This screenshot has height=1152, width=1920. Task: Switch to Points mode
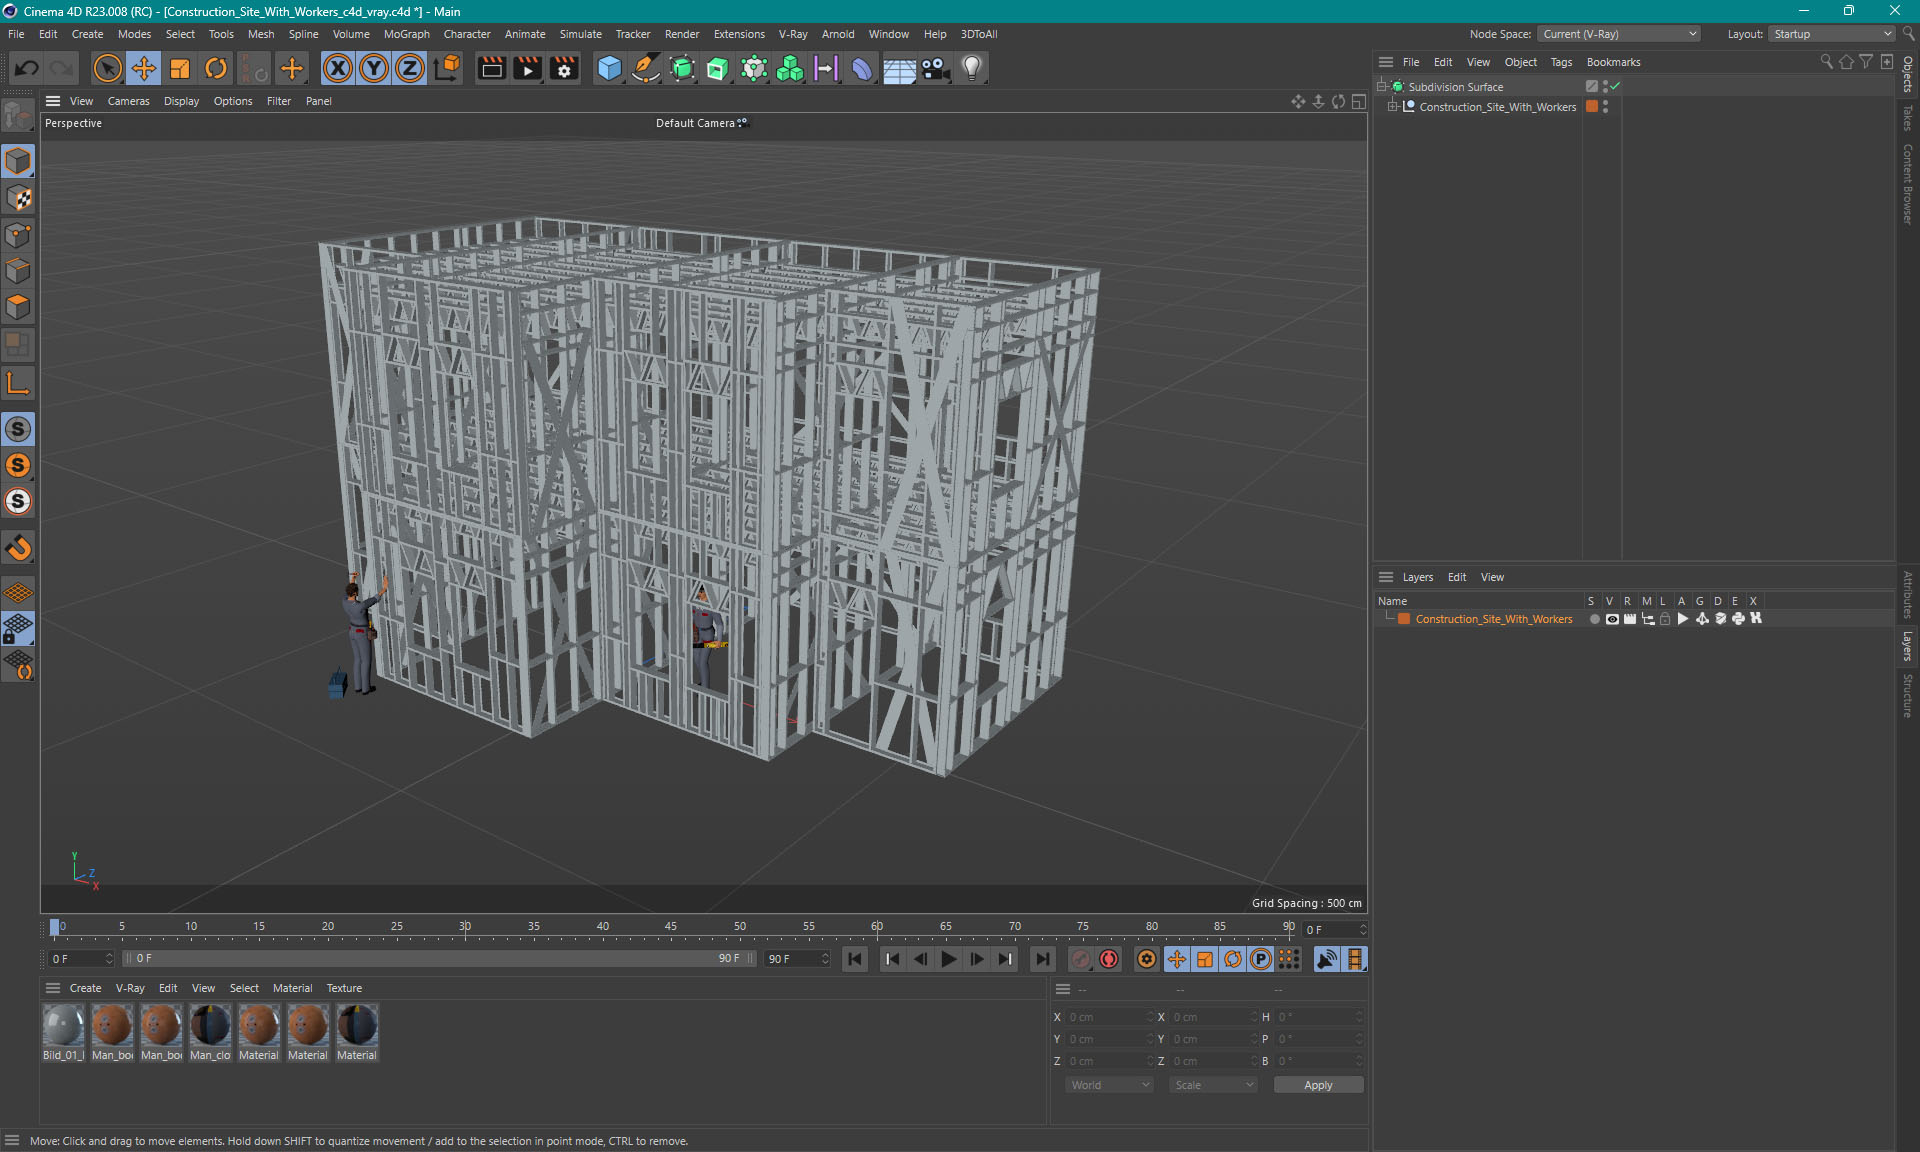click(18, 234)
